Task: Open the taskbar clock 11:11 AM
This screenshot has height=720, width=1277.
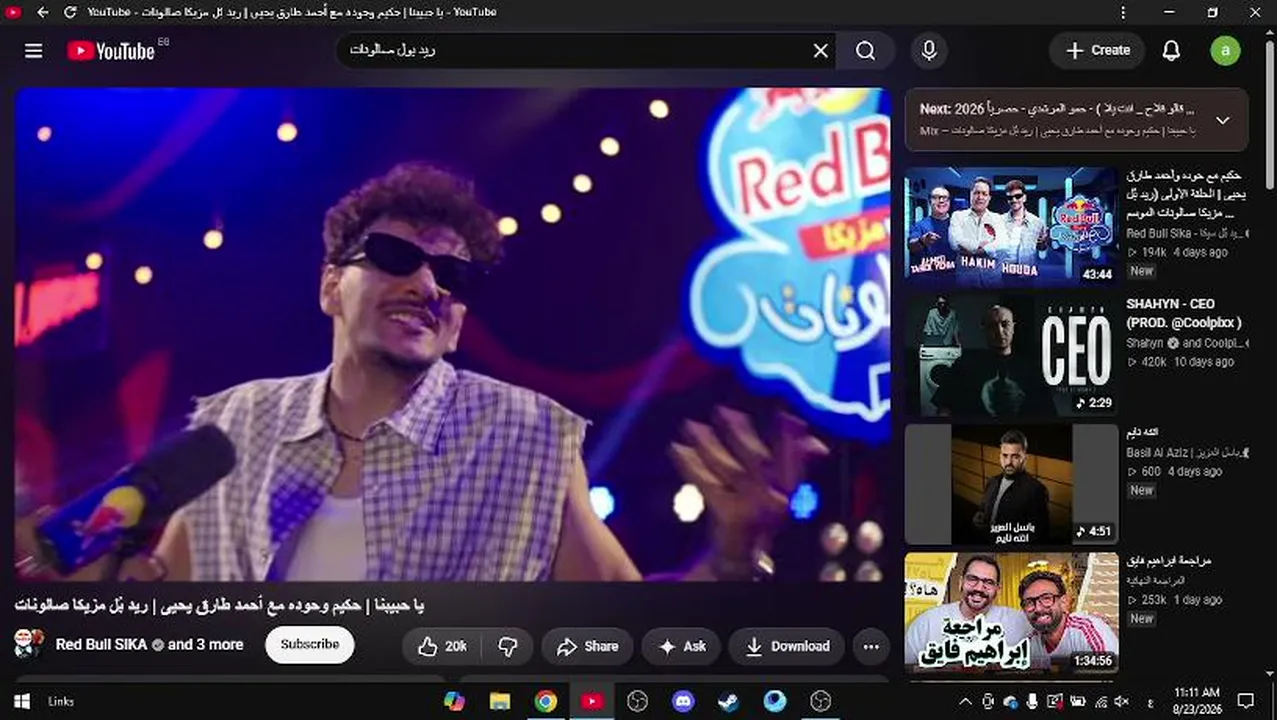Action: [1196, 701]
